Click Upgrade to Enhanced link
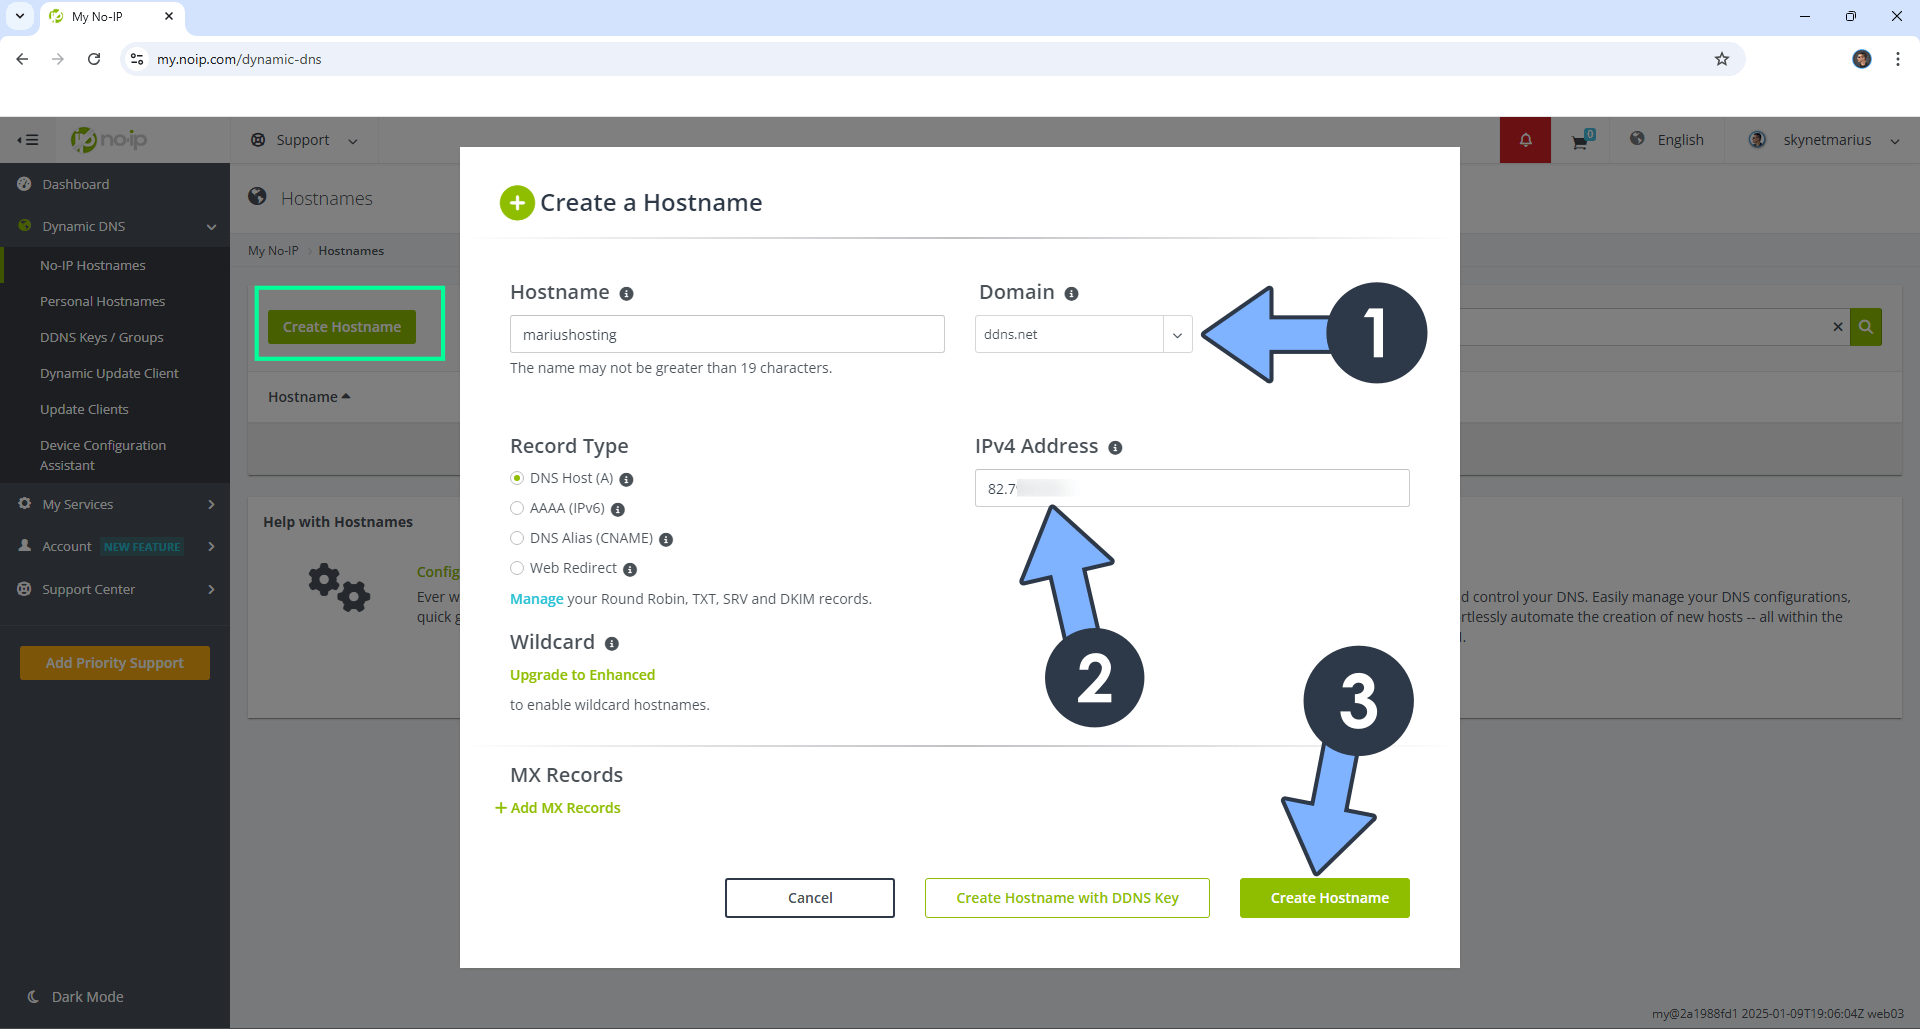Screen dimensions: 1920x1029 [x=582, y=675]
